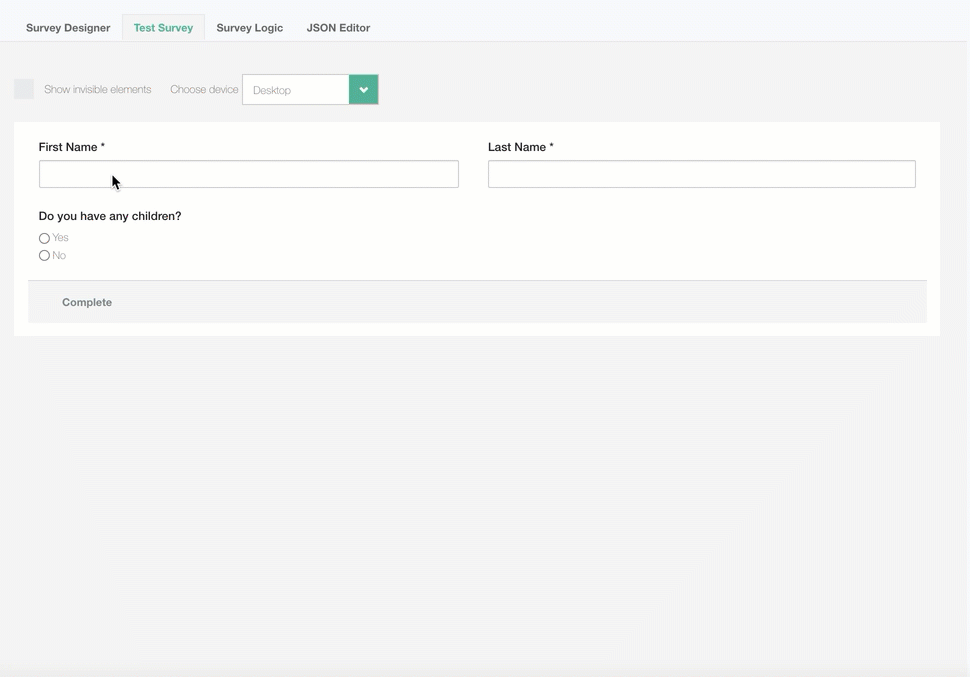Click the 'Last Name *' question label
The height and width of the screenshot is (677, 970).
520,147
